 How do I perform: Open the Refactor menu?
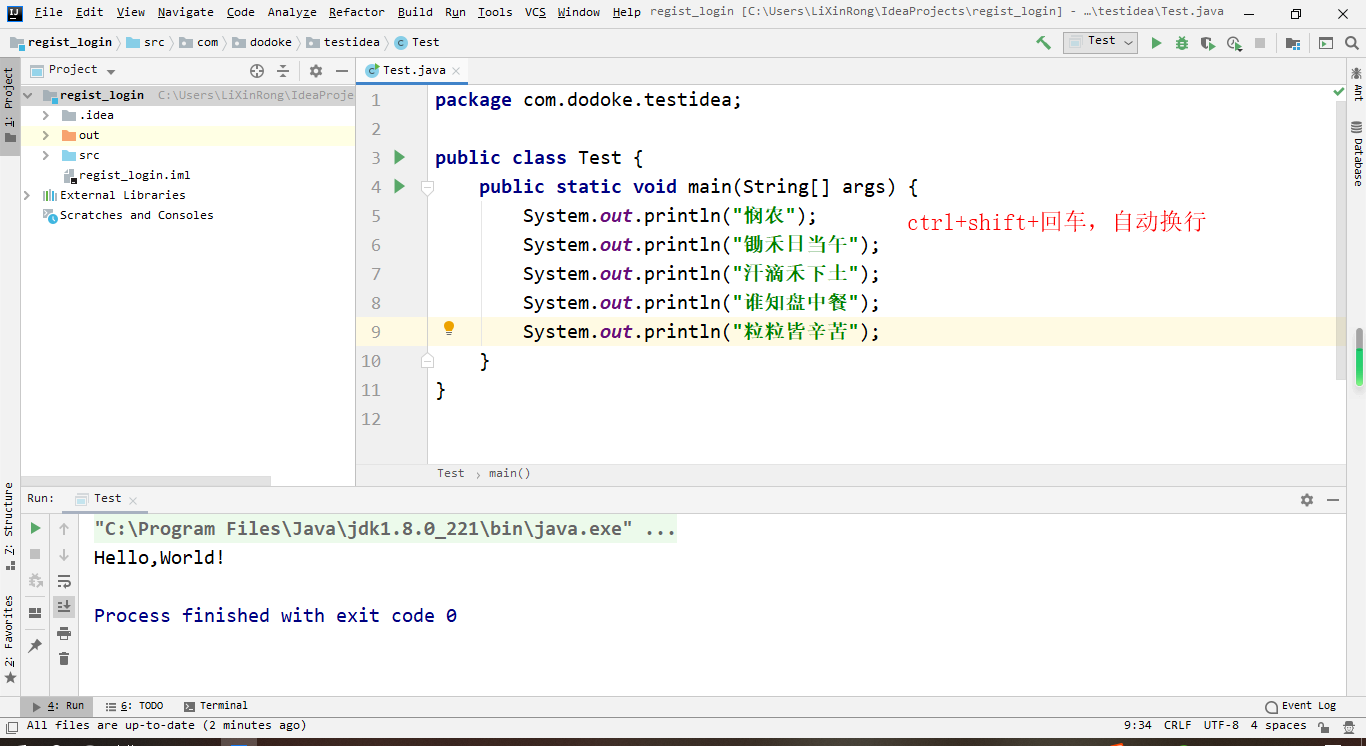coord(356,12)
